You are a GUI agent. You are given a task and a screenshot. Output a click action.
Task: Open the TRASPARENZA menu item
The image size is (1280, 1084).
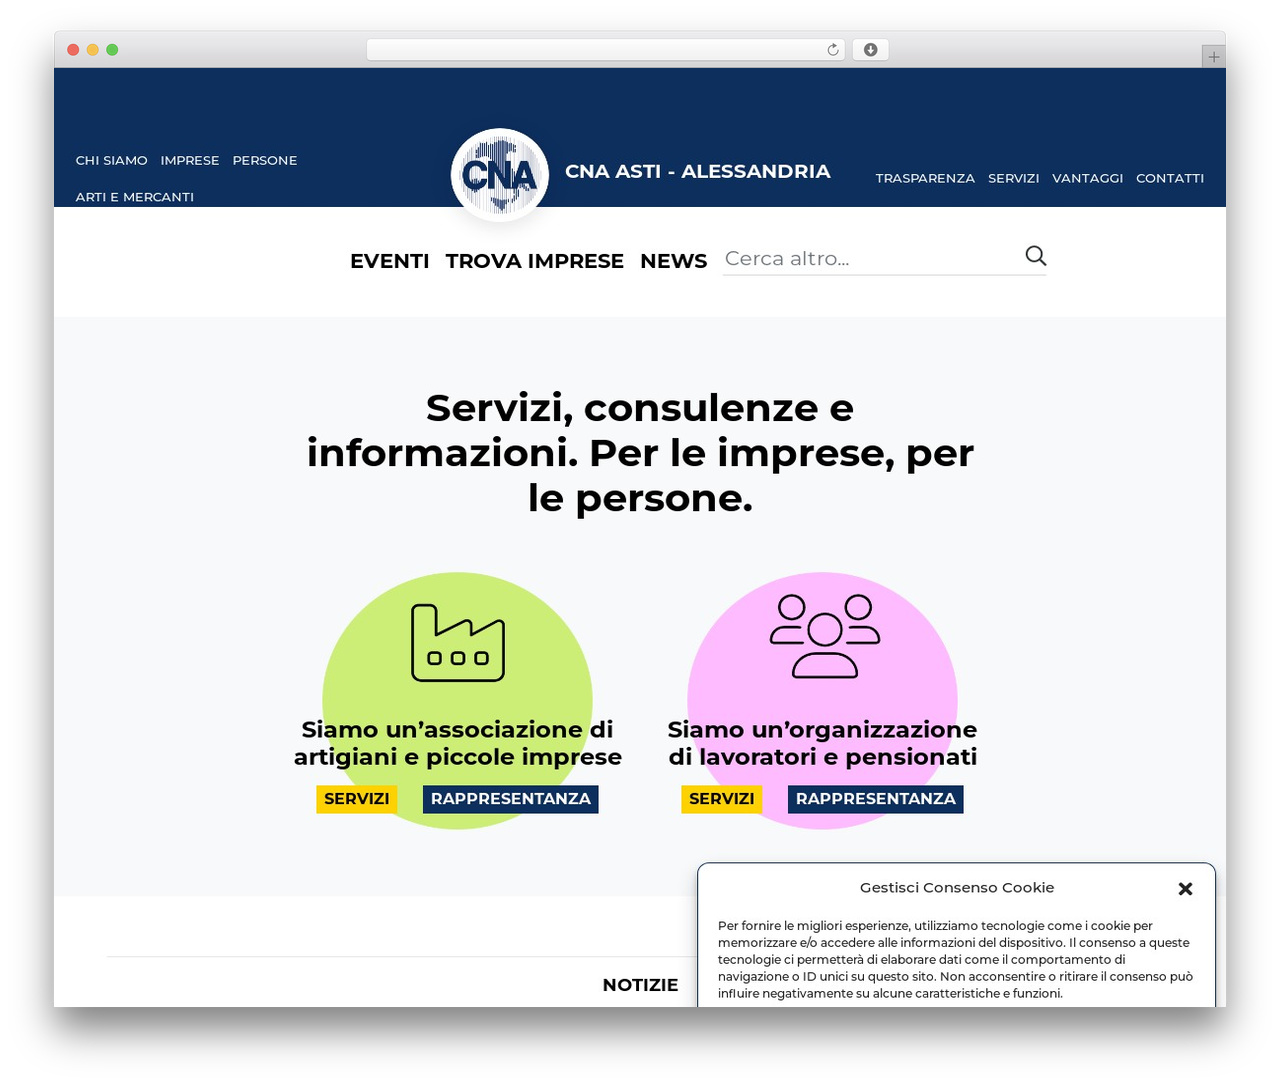[925, 178]
